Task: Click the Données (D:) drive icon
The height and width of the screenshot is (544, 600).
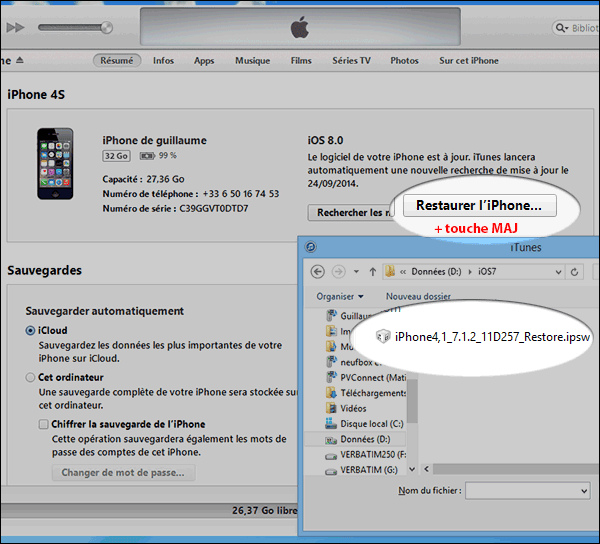Action: click(331, 440)
